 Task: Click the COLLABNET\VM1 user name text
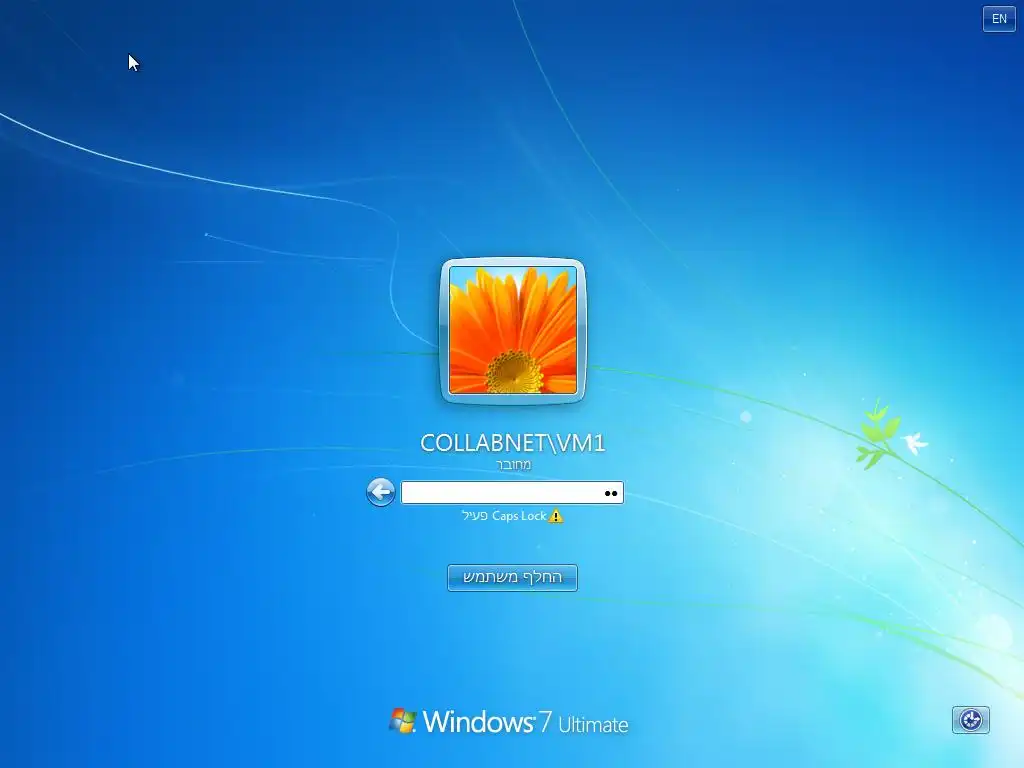tap(513, 443)
